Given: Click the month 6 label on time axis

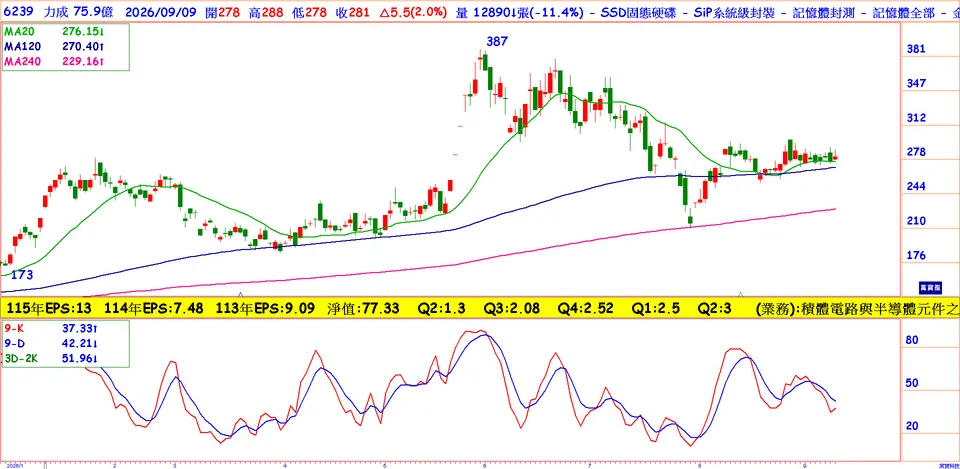Looking at the screenshot, I should pos(484,465).
